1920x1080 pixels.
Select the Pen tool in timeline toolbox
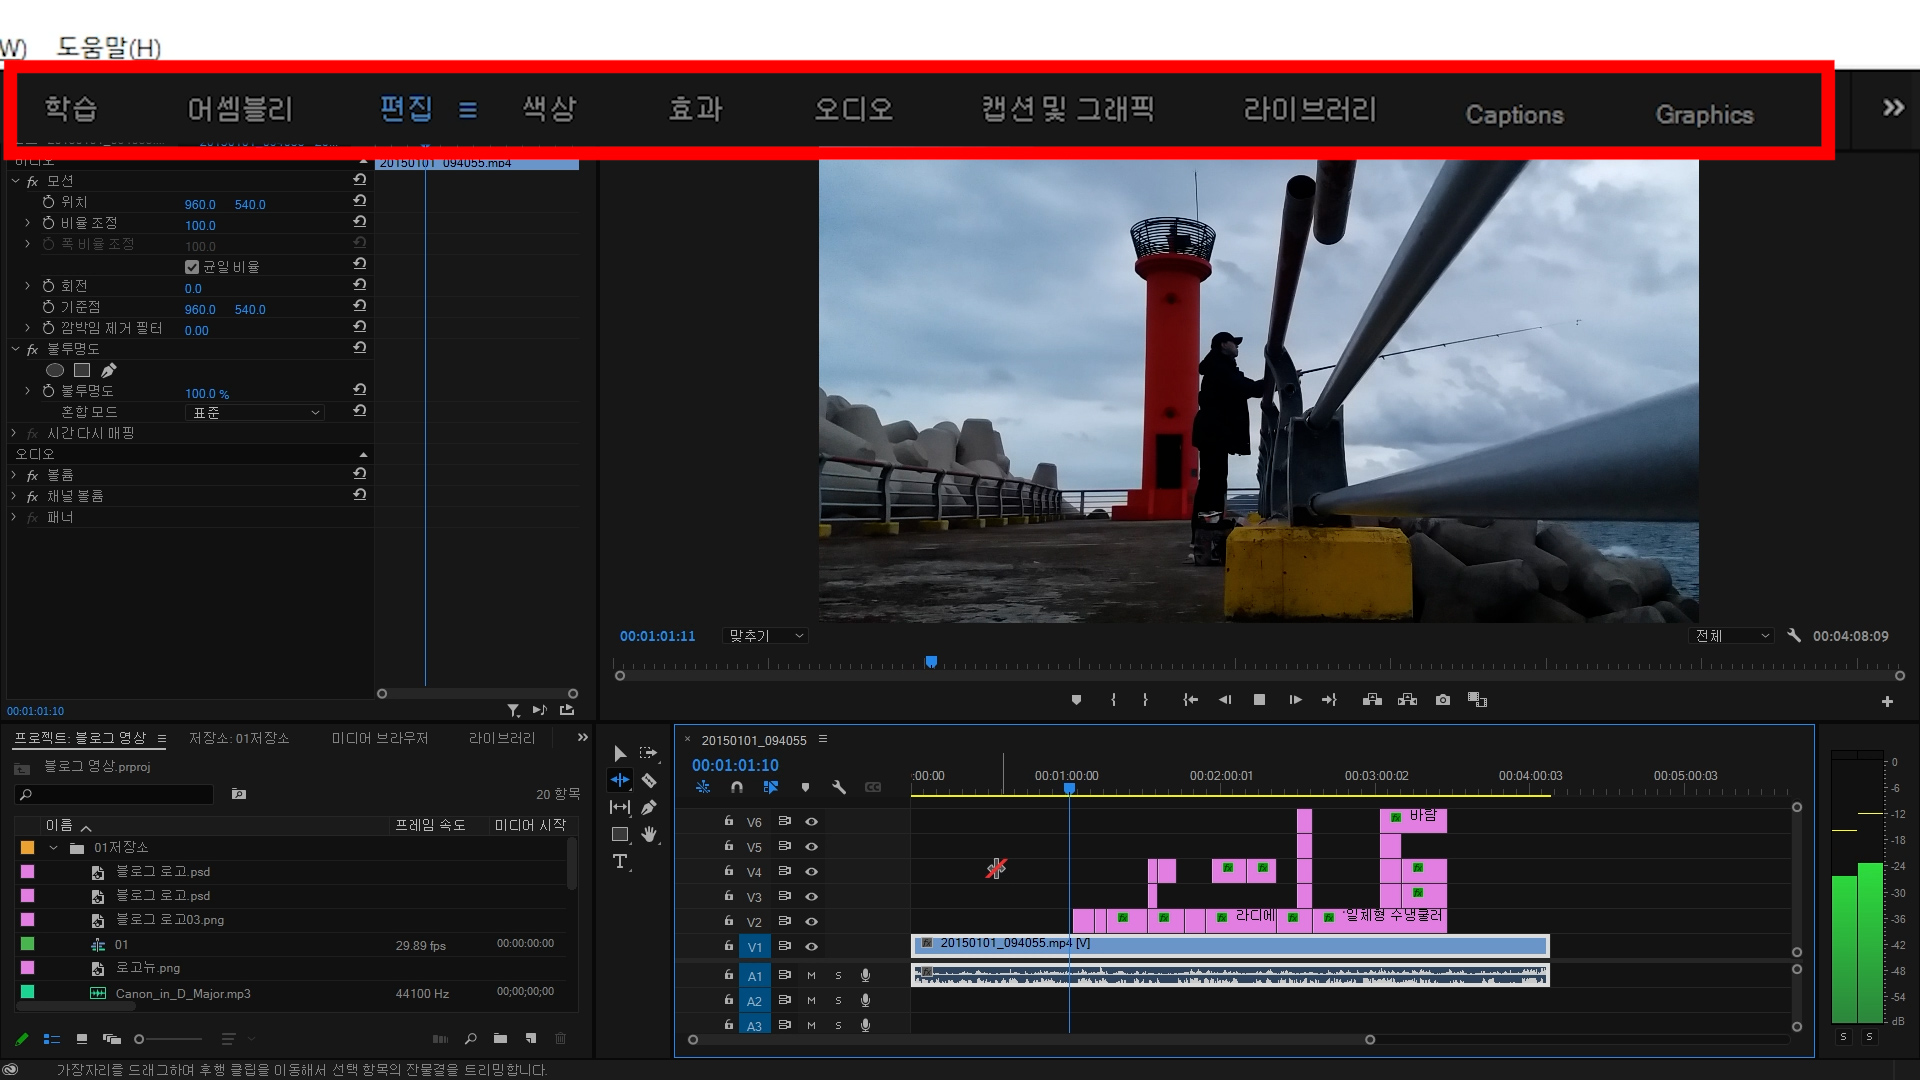coord(649,807)
